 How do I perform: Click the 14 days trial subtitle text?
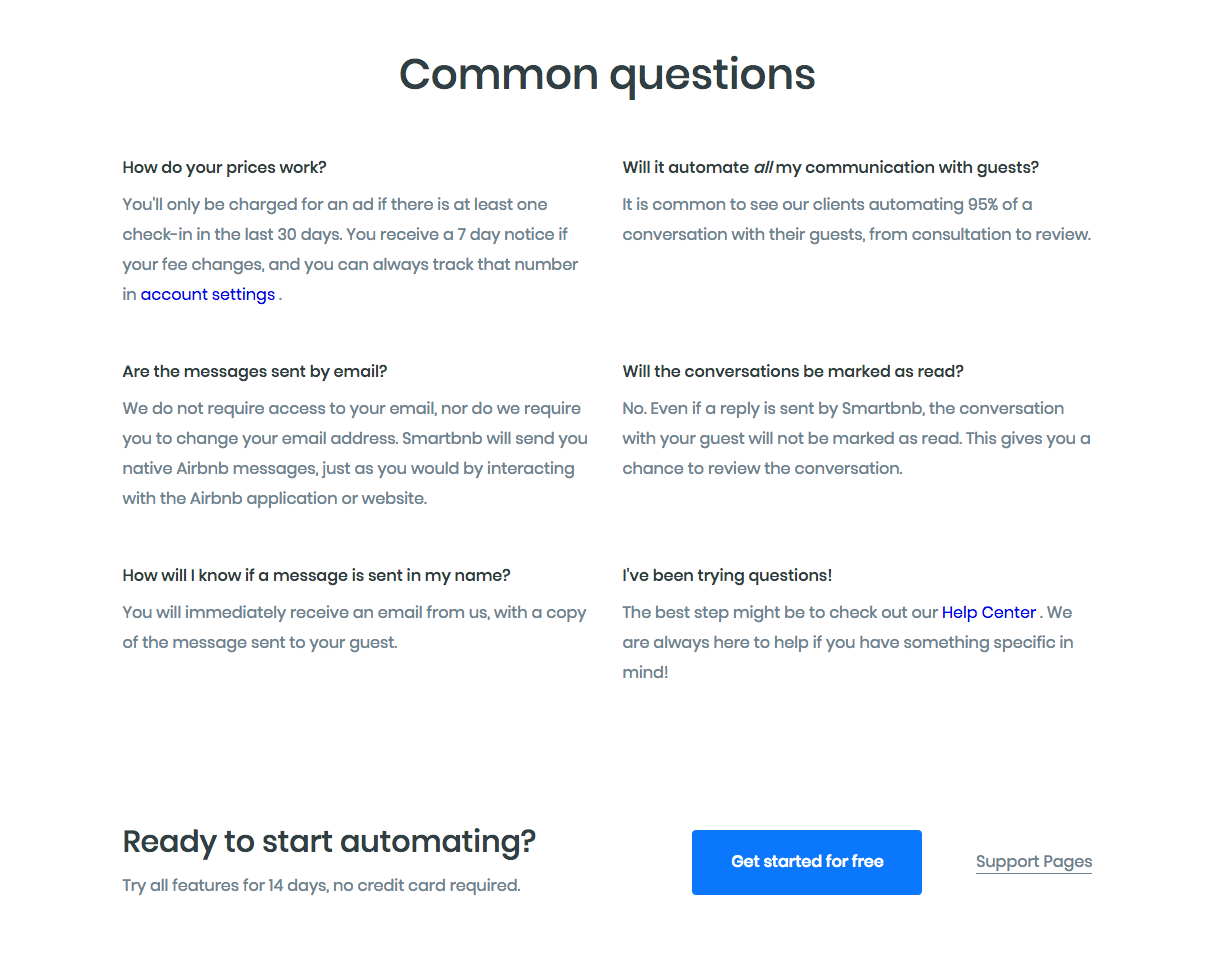321,885
